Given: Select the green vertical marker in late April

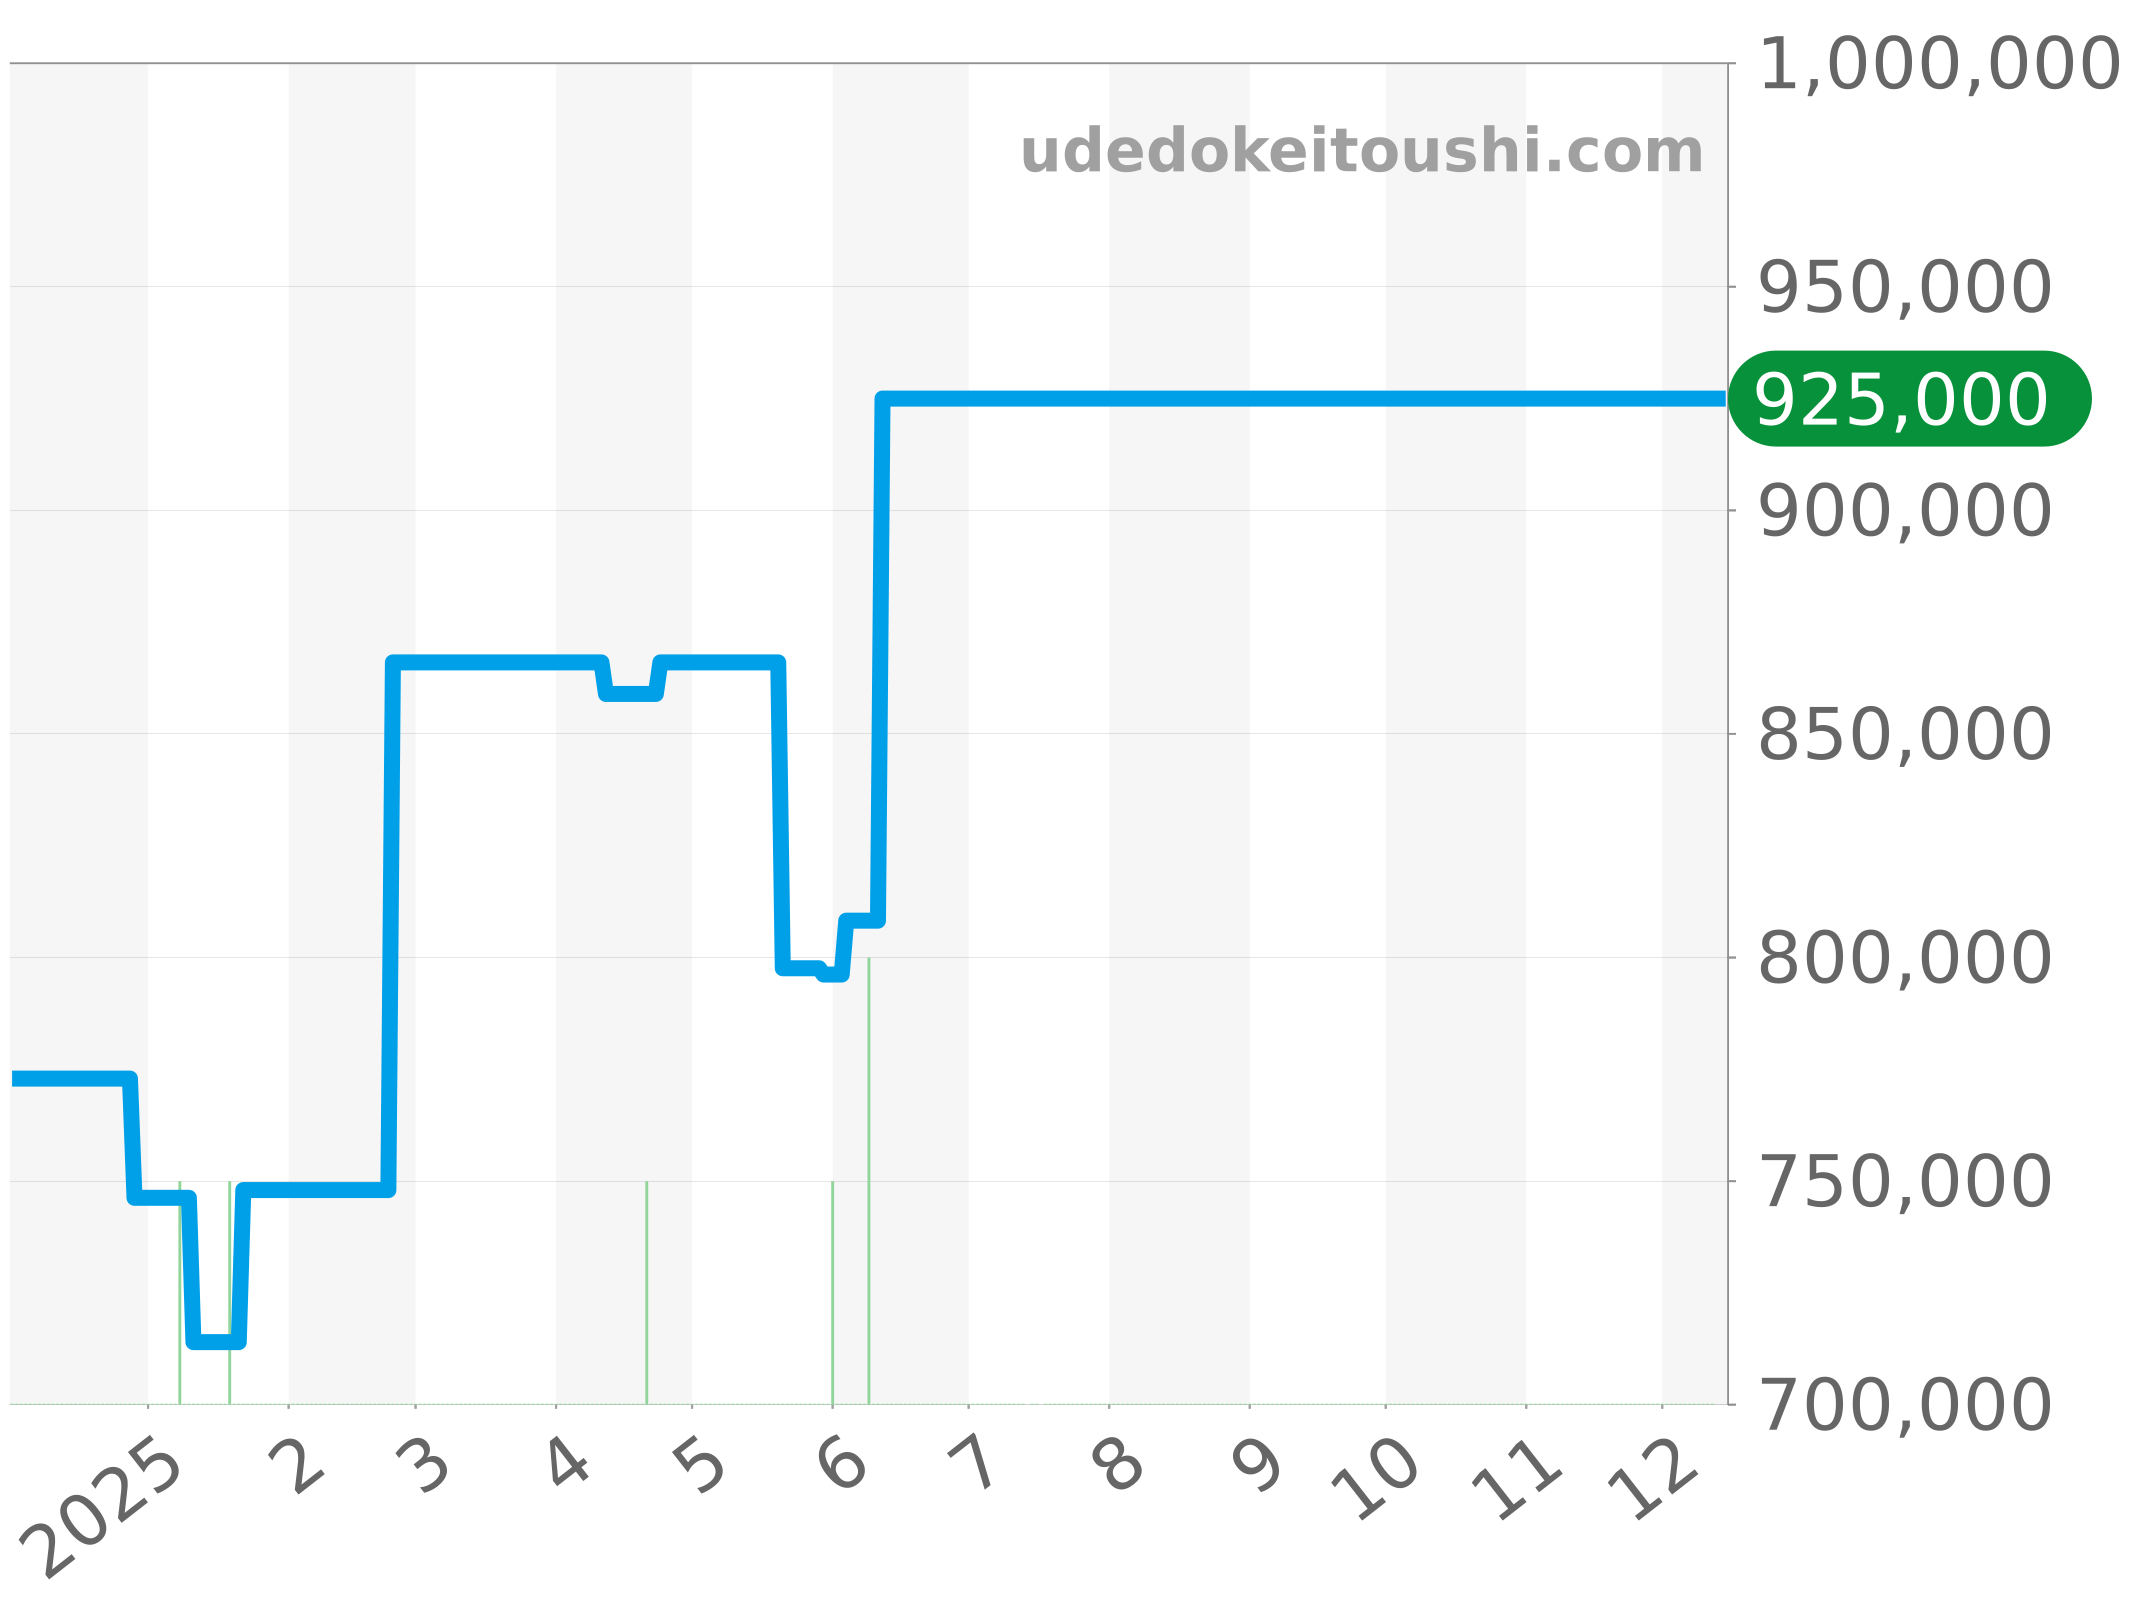Looking at the screenshot, I should (x=647, y=1292).
